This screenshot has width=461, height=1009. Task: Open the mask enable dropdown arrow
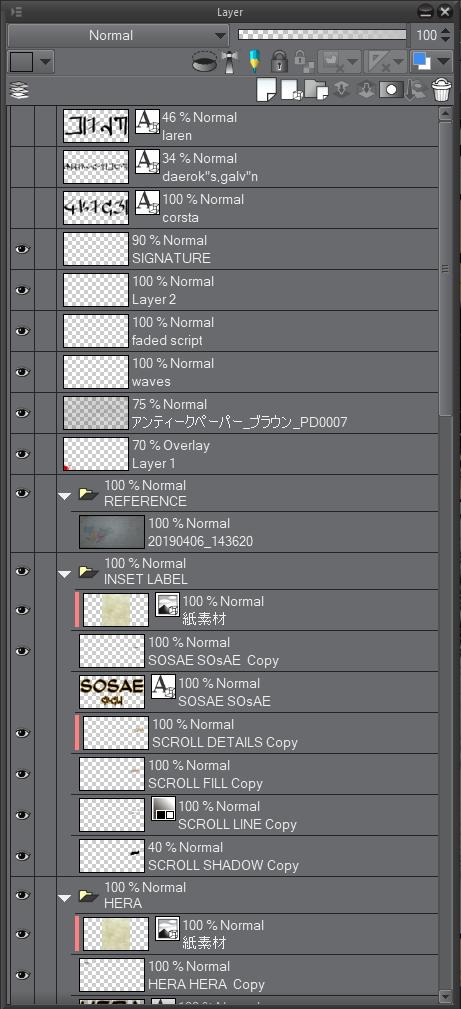(353, 62)
